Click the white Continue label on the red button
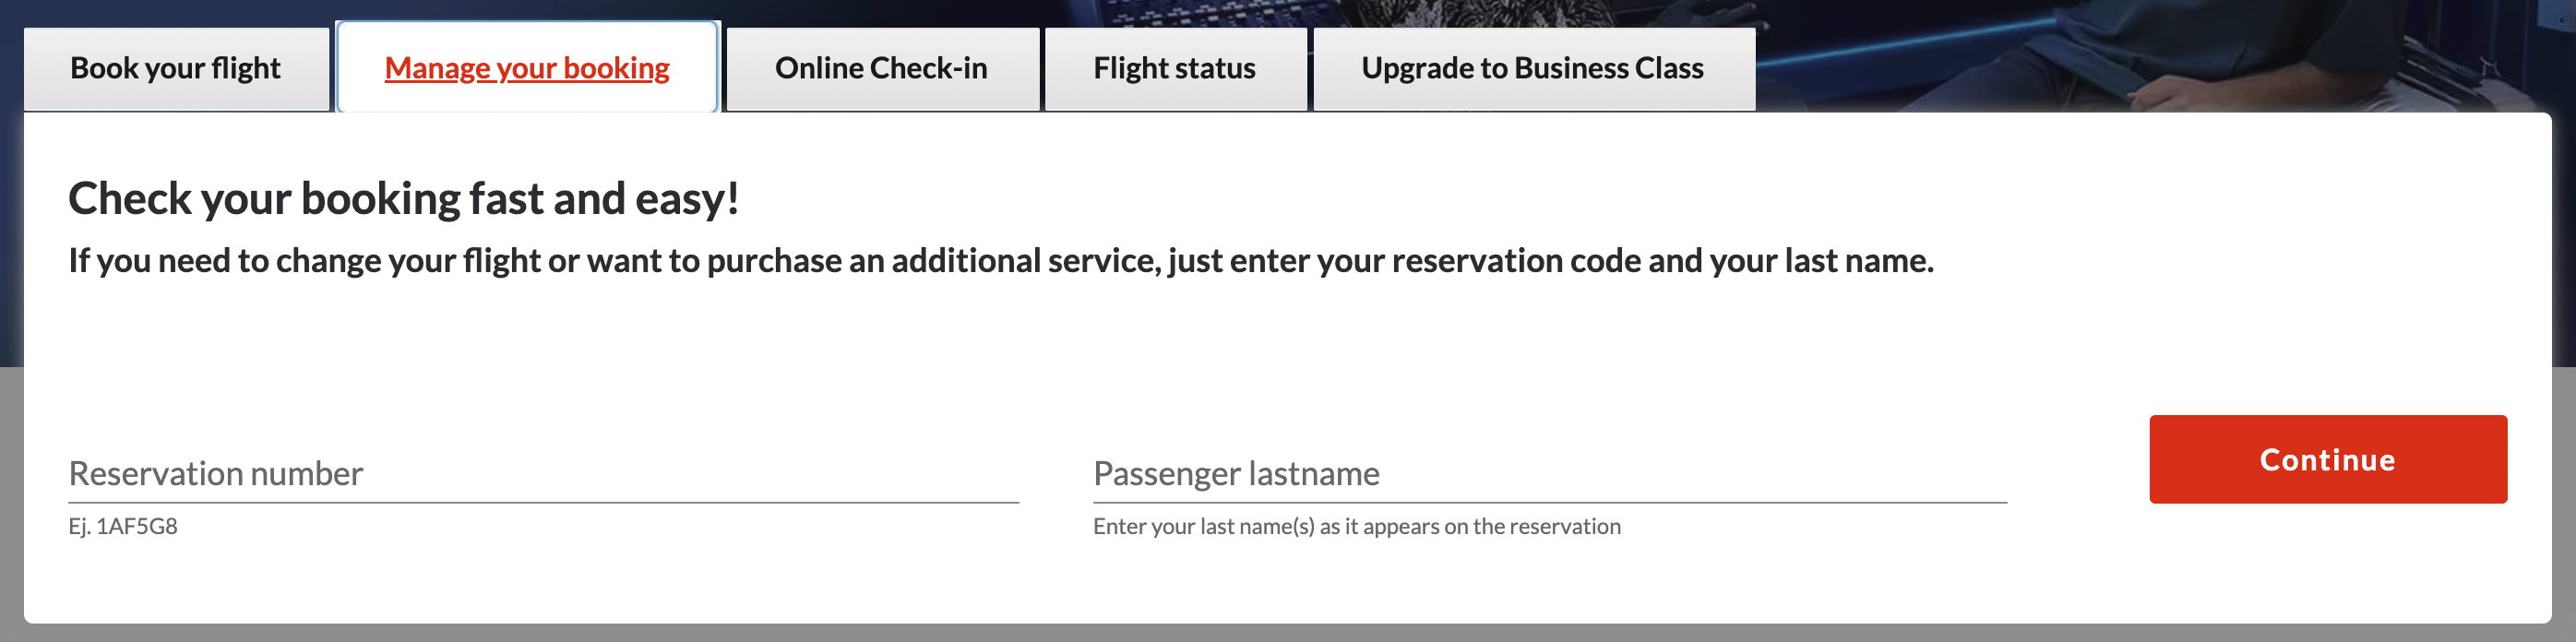 point(2327,460)
